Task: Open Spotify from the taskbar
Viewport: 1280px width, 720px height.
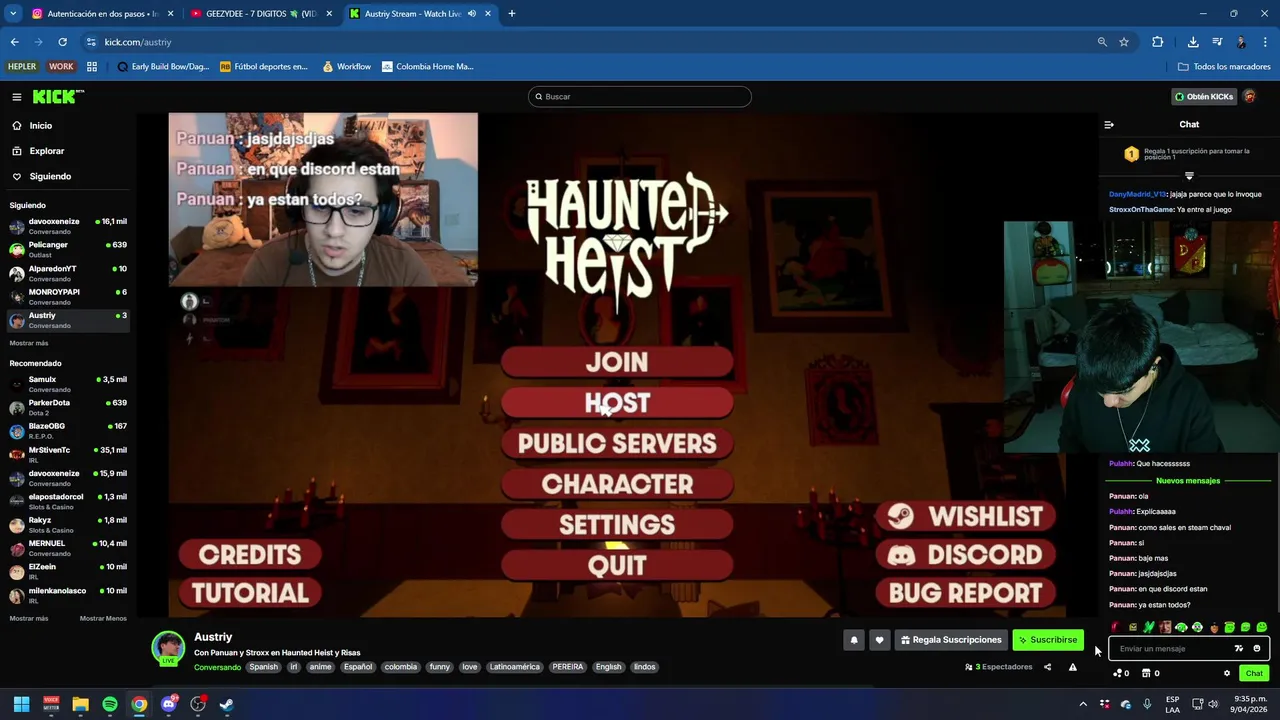Action: (110, 704)
